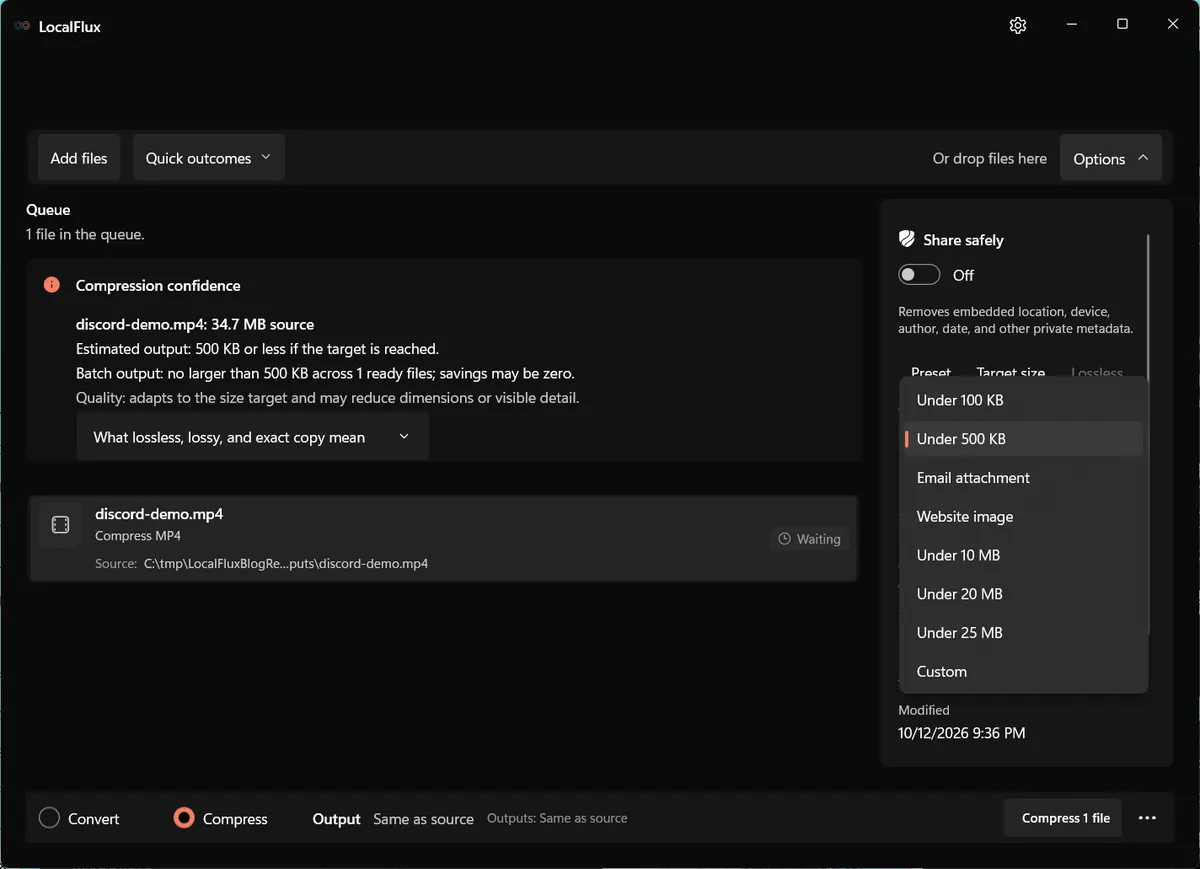Pick the Under 20 MB option
This screenshot has height=869, width=1200.
(x=1023, y=594)
